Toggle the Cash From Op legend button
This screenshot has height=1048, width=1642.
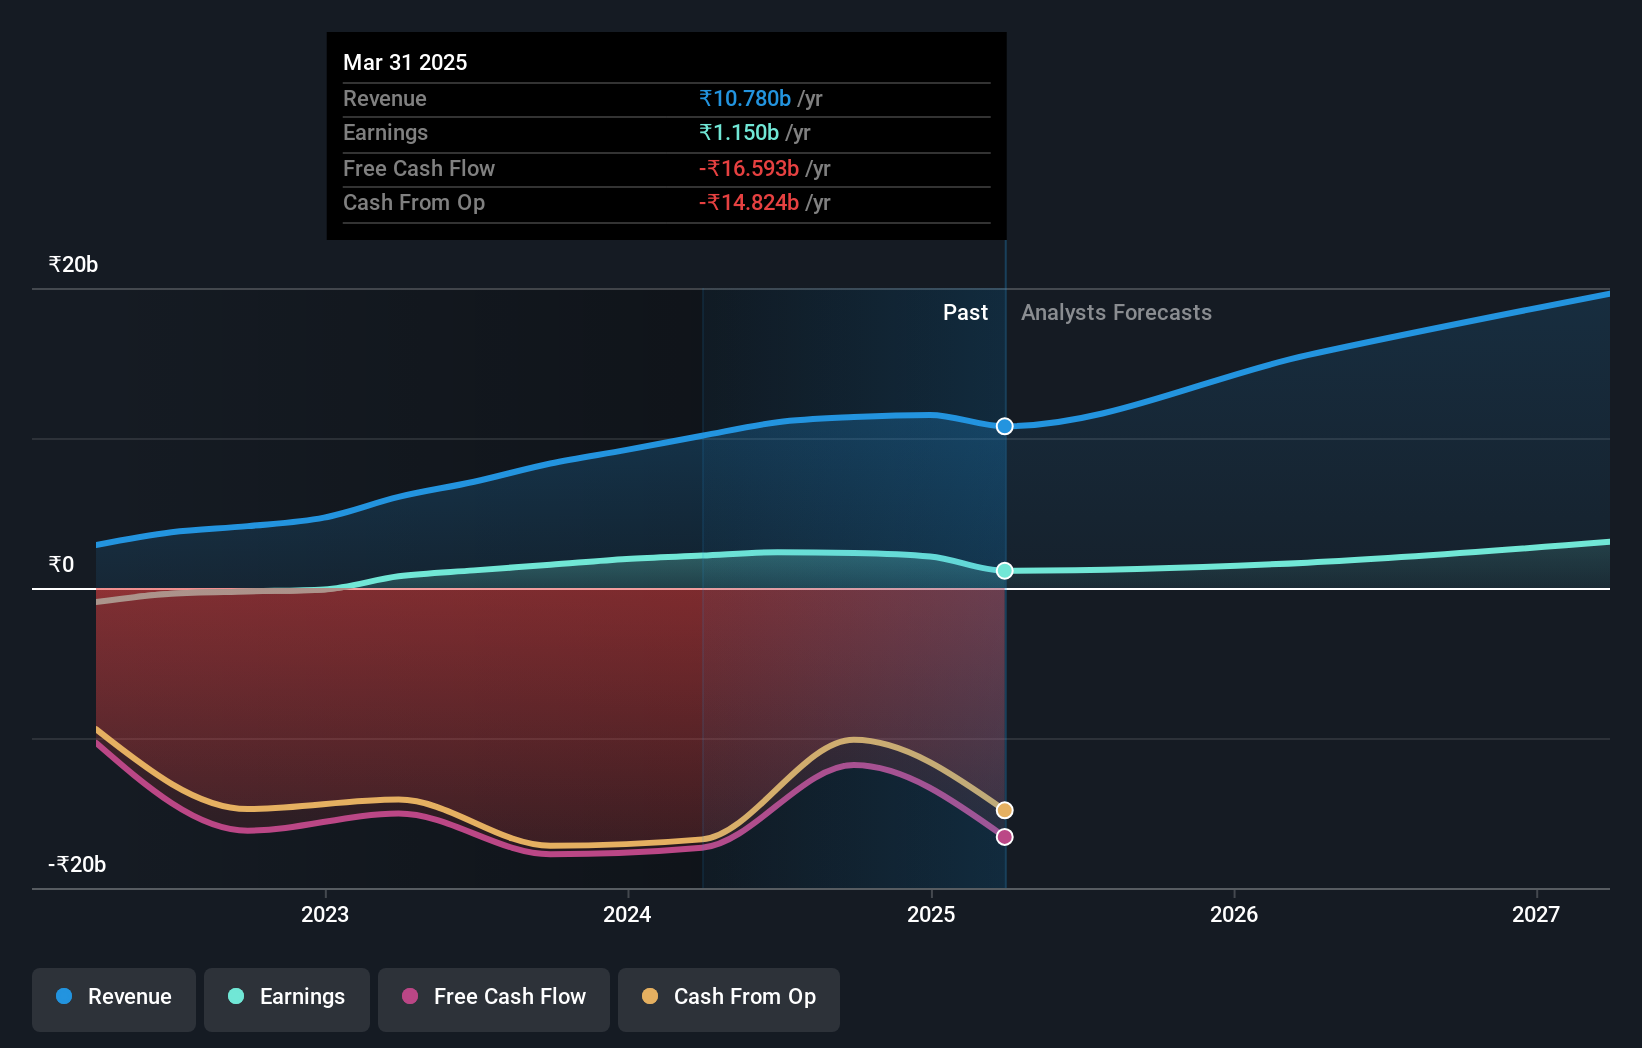point(729,999)
